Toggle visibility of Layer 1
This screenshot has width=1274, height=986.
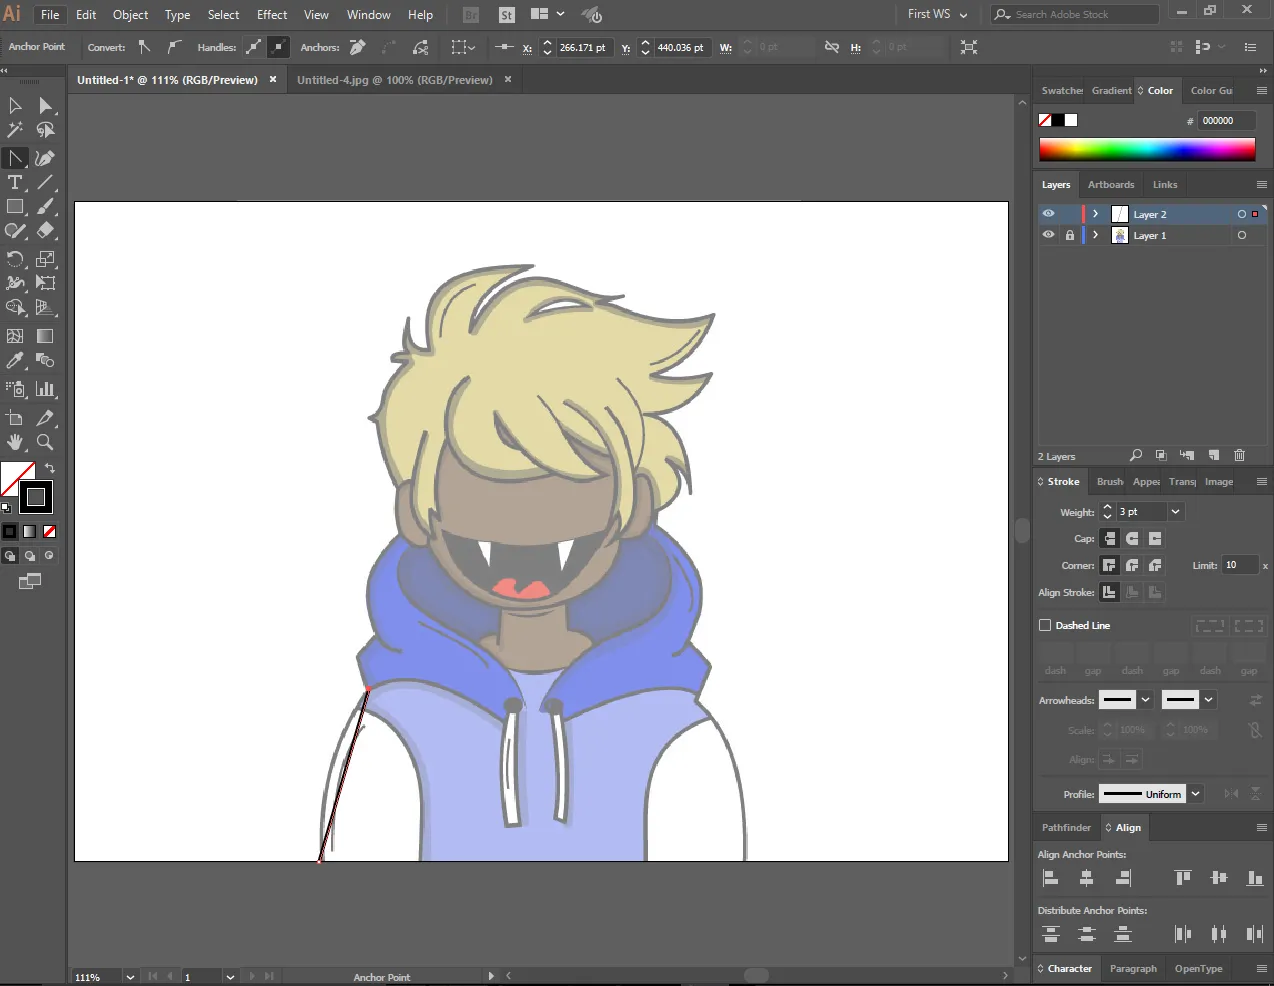[1048, 235]
